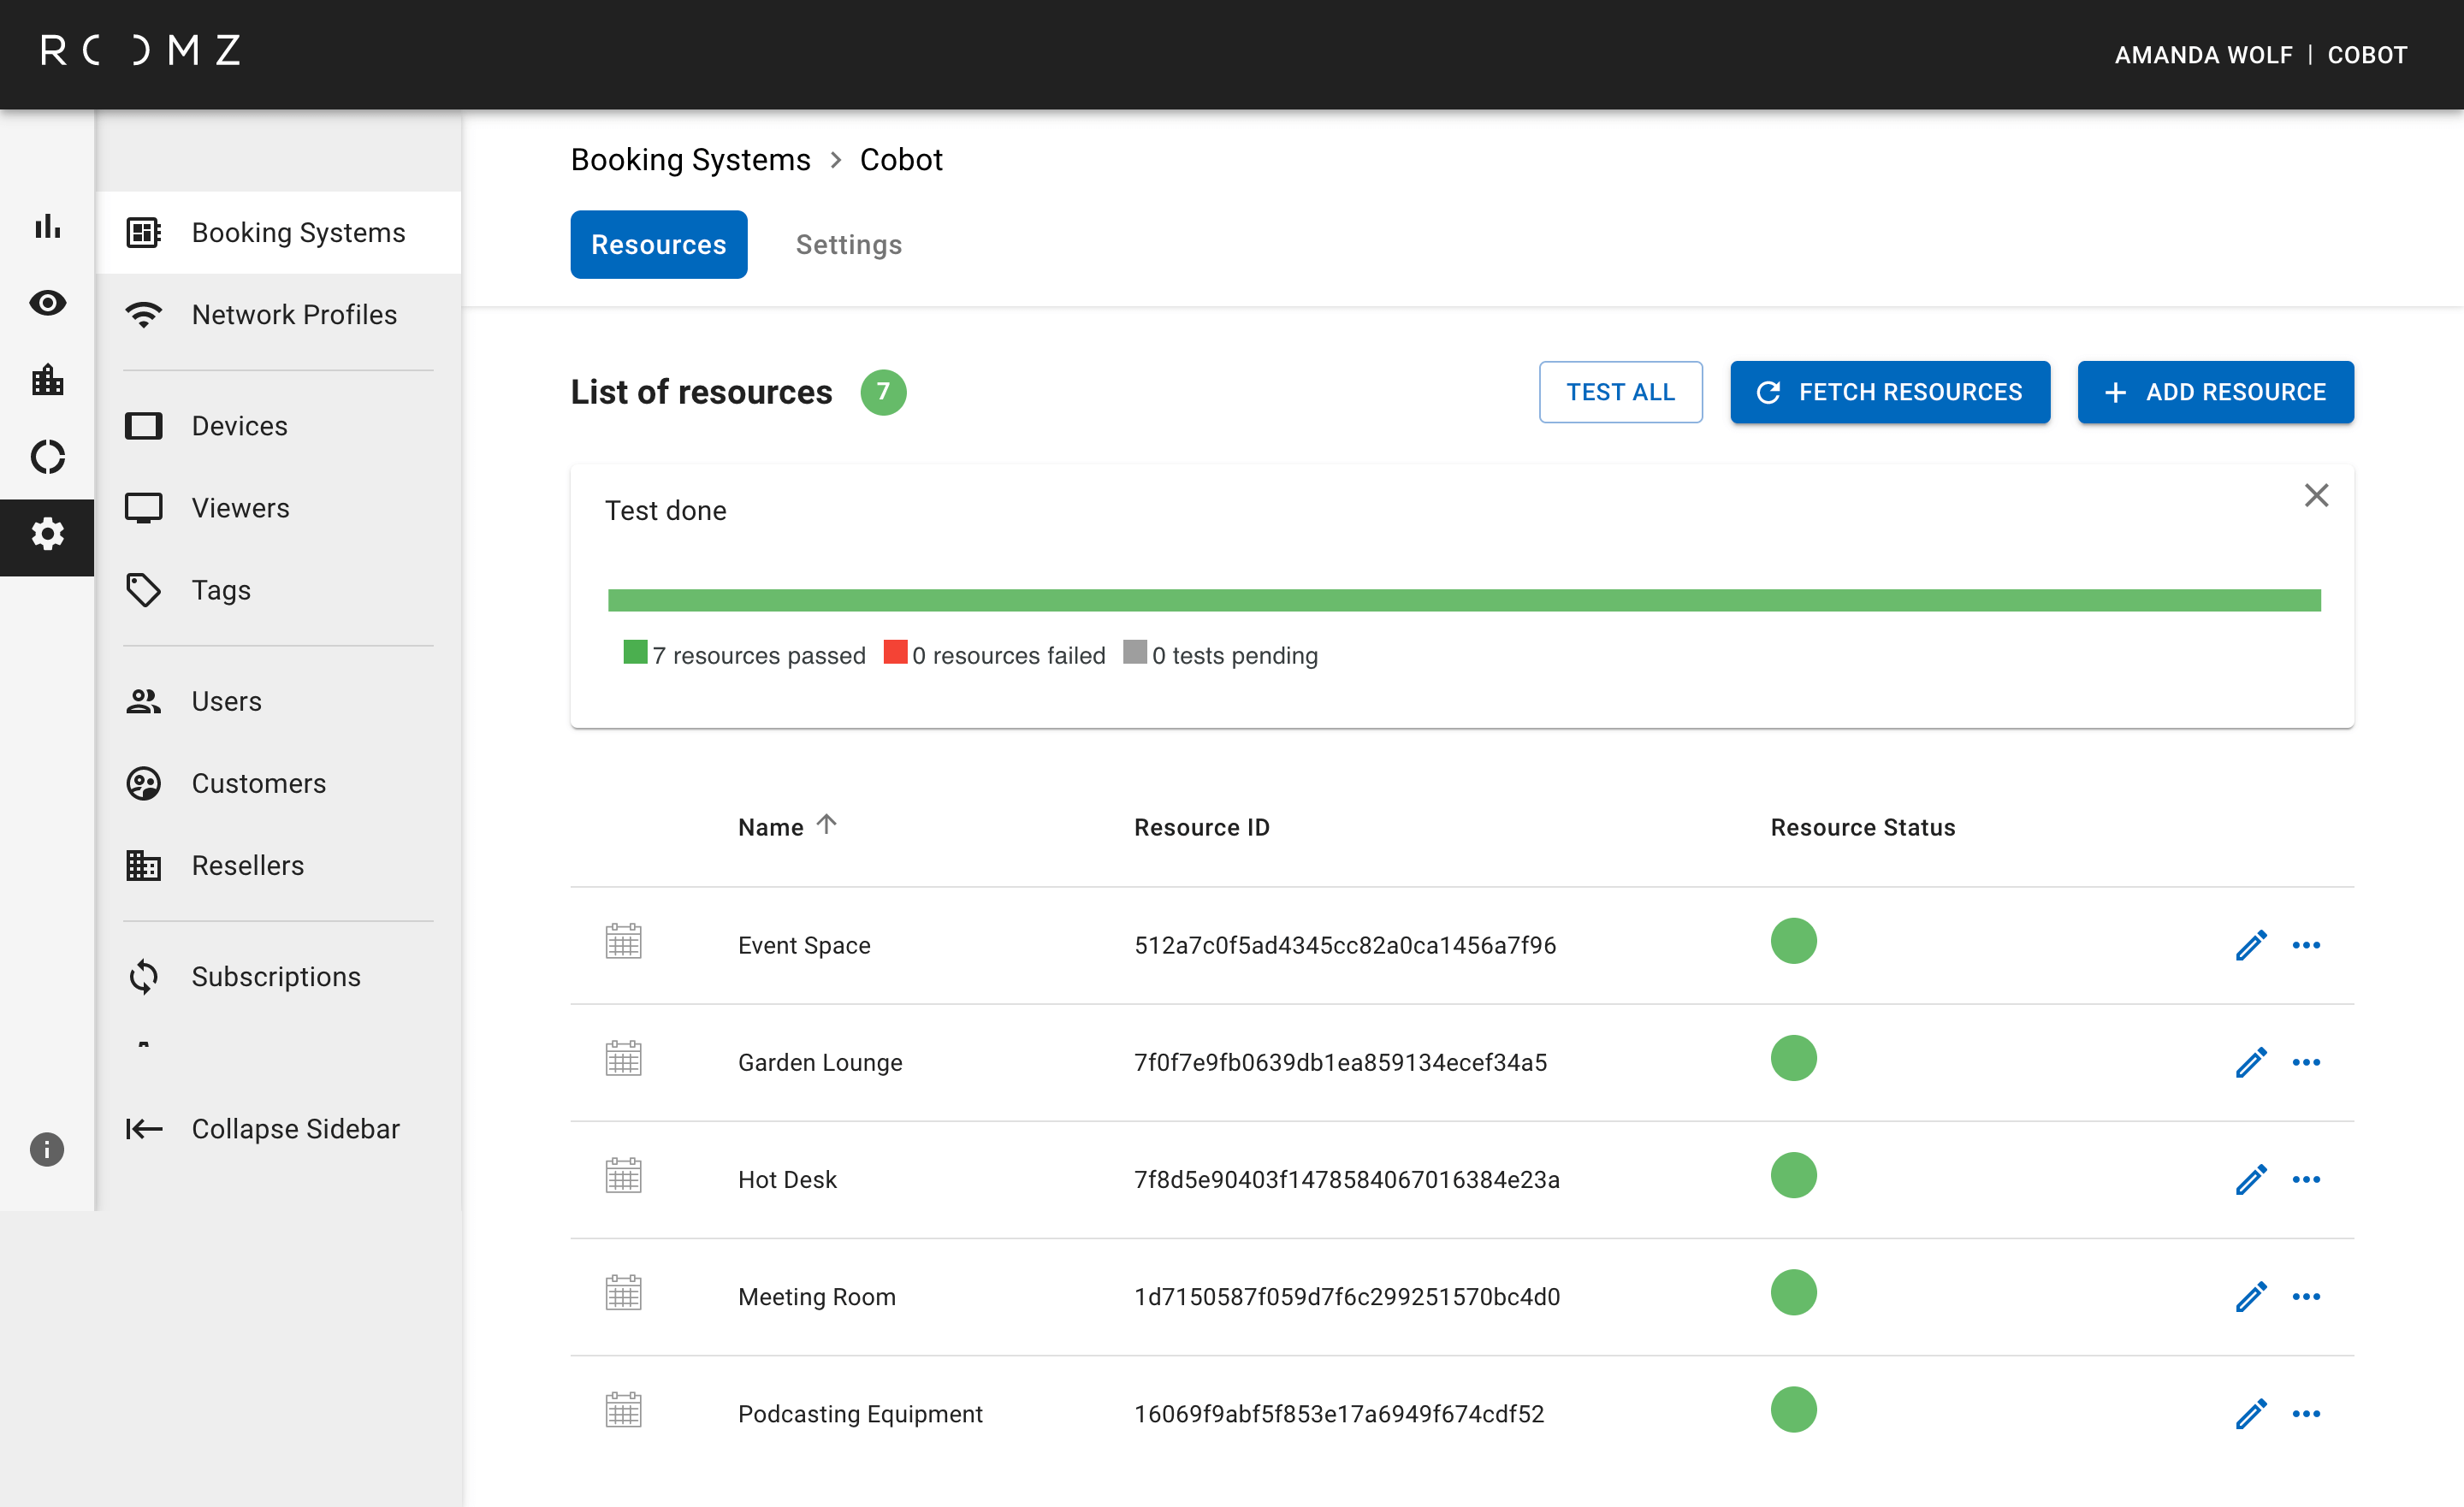Click the circular sync icon in left rail

[47, 457]
